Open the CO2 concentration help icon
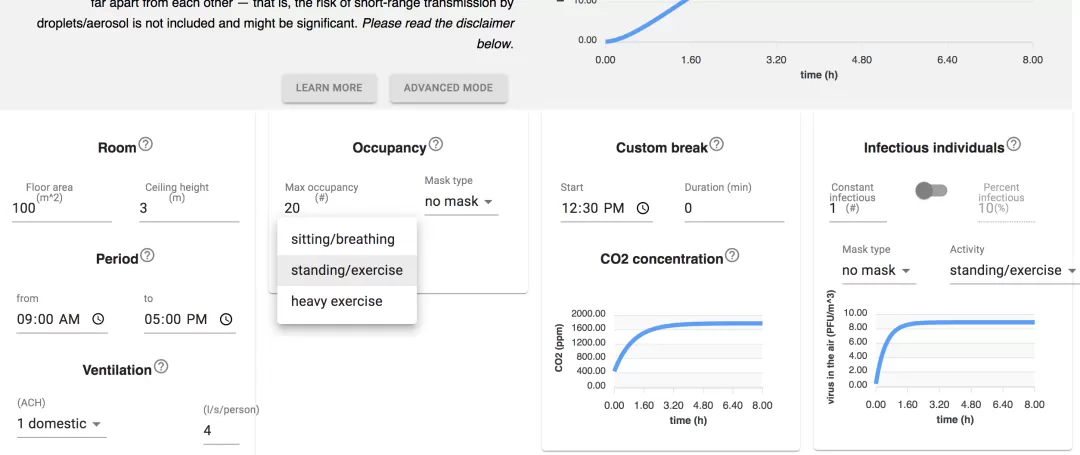 click(x=732, y=255)
